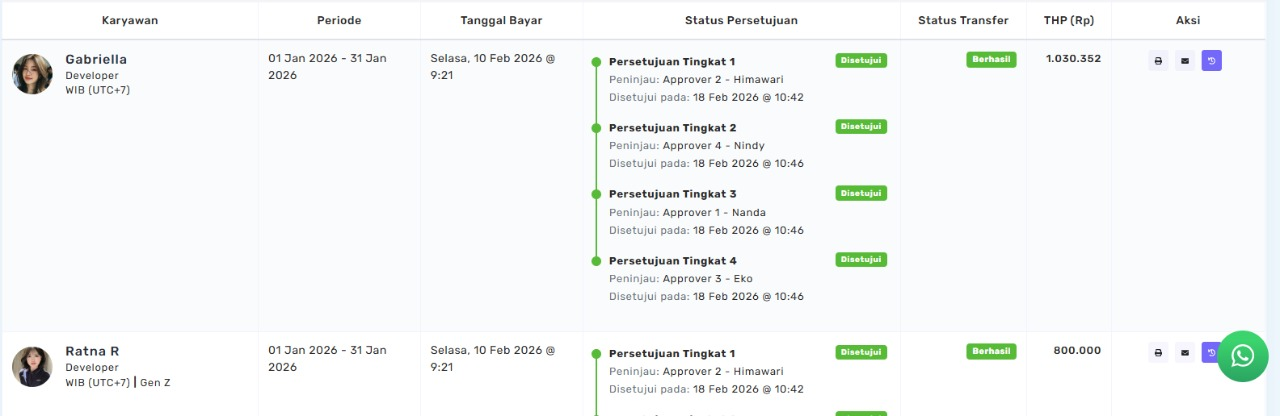Sort by the Karyawan column header
Image resolution: width=1280 pixels, height=416 pixels.
coord(130,20)
